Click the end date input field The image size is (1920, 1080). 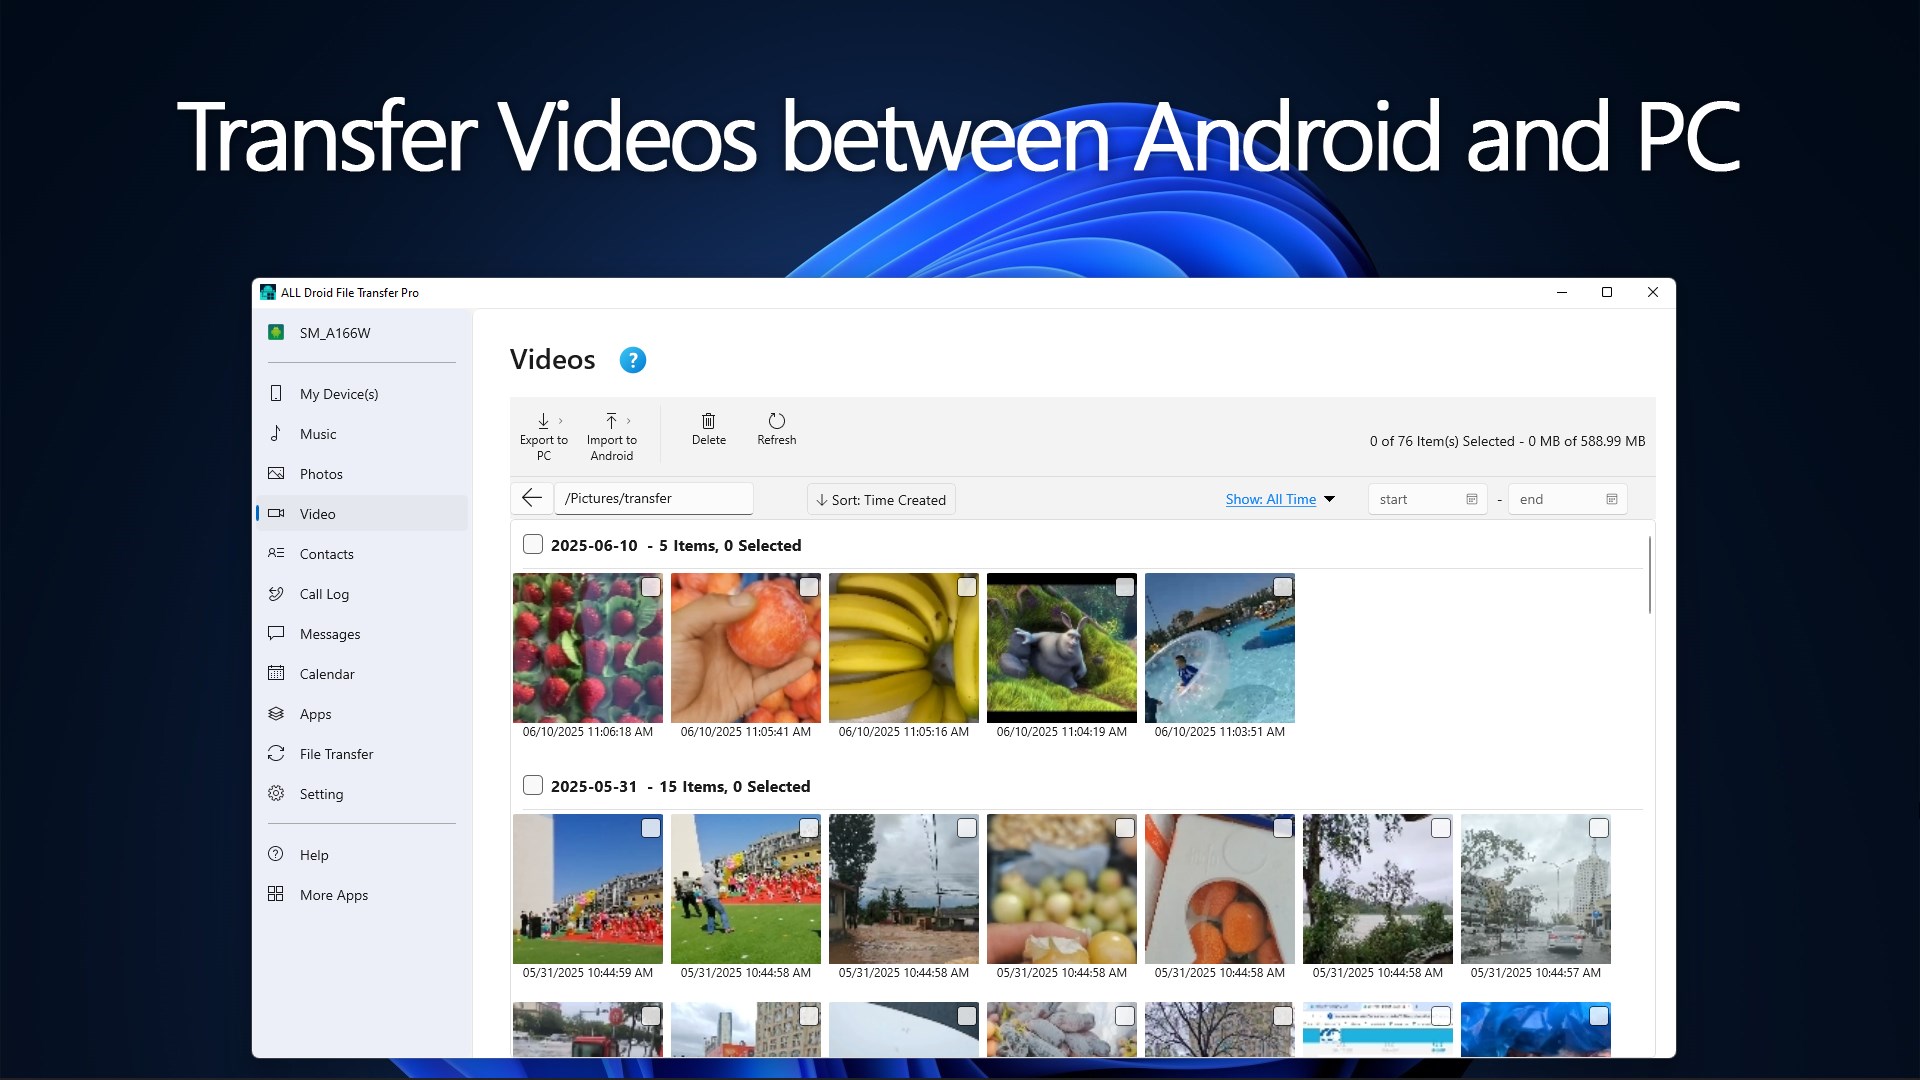point(1567,499)
